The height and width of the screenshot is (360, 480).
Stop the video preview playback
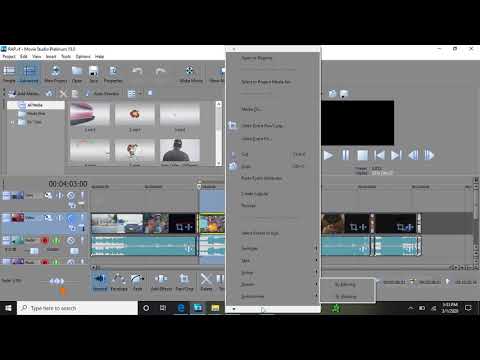(x=362, y=155)
